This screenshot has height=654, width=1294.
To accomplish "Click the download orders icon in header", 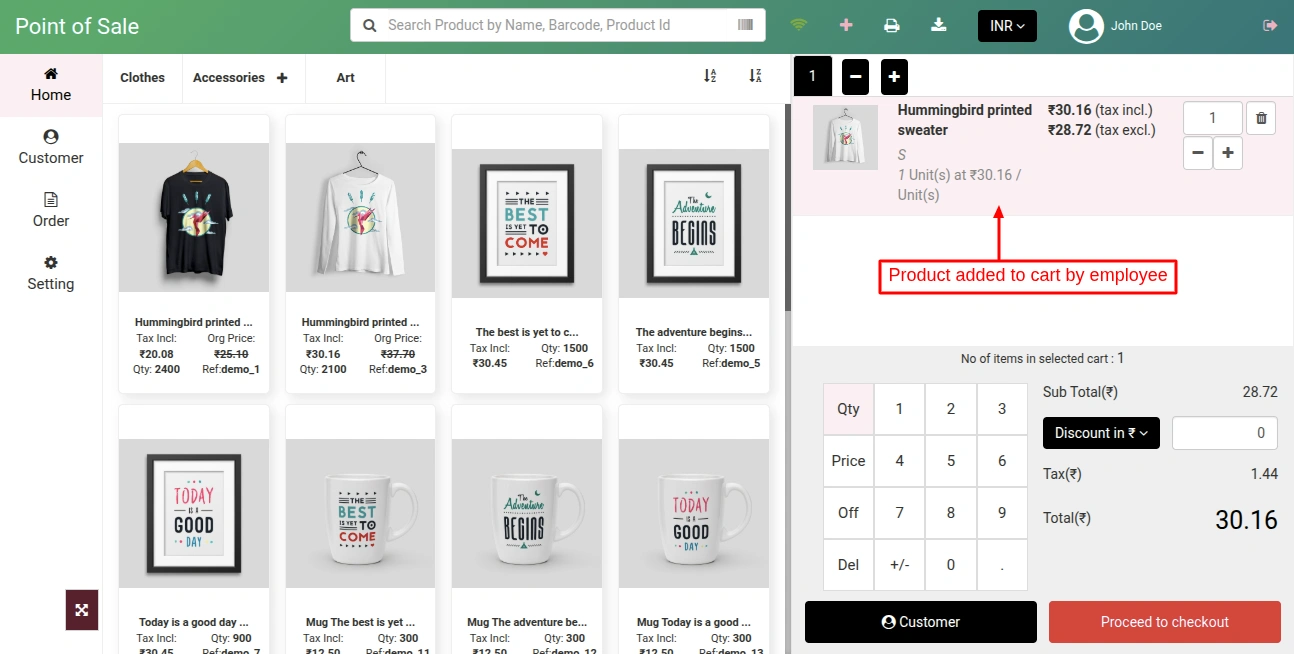I will point(938,25).
